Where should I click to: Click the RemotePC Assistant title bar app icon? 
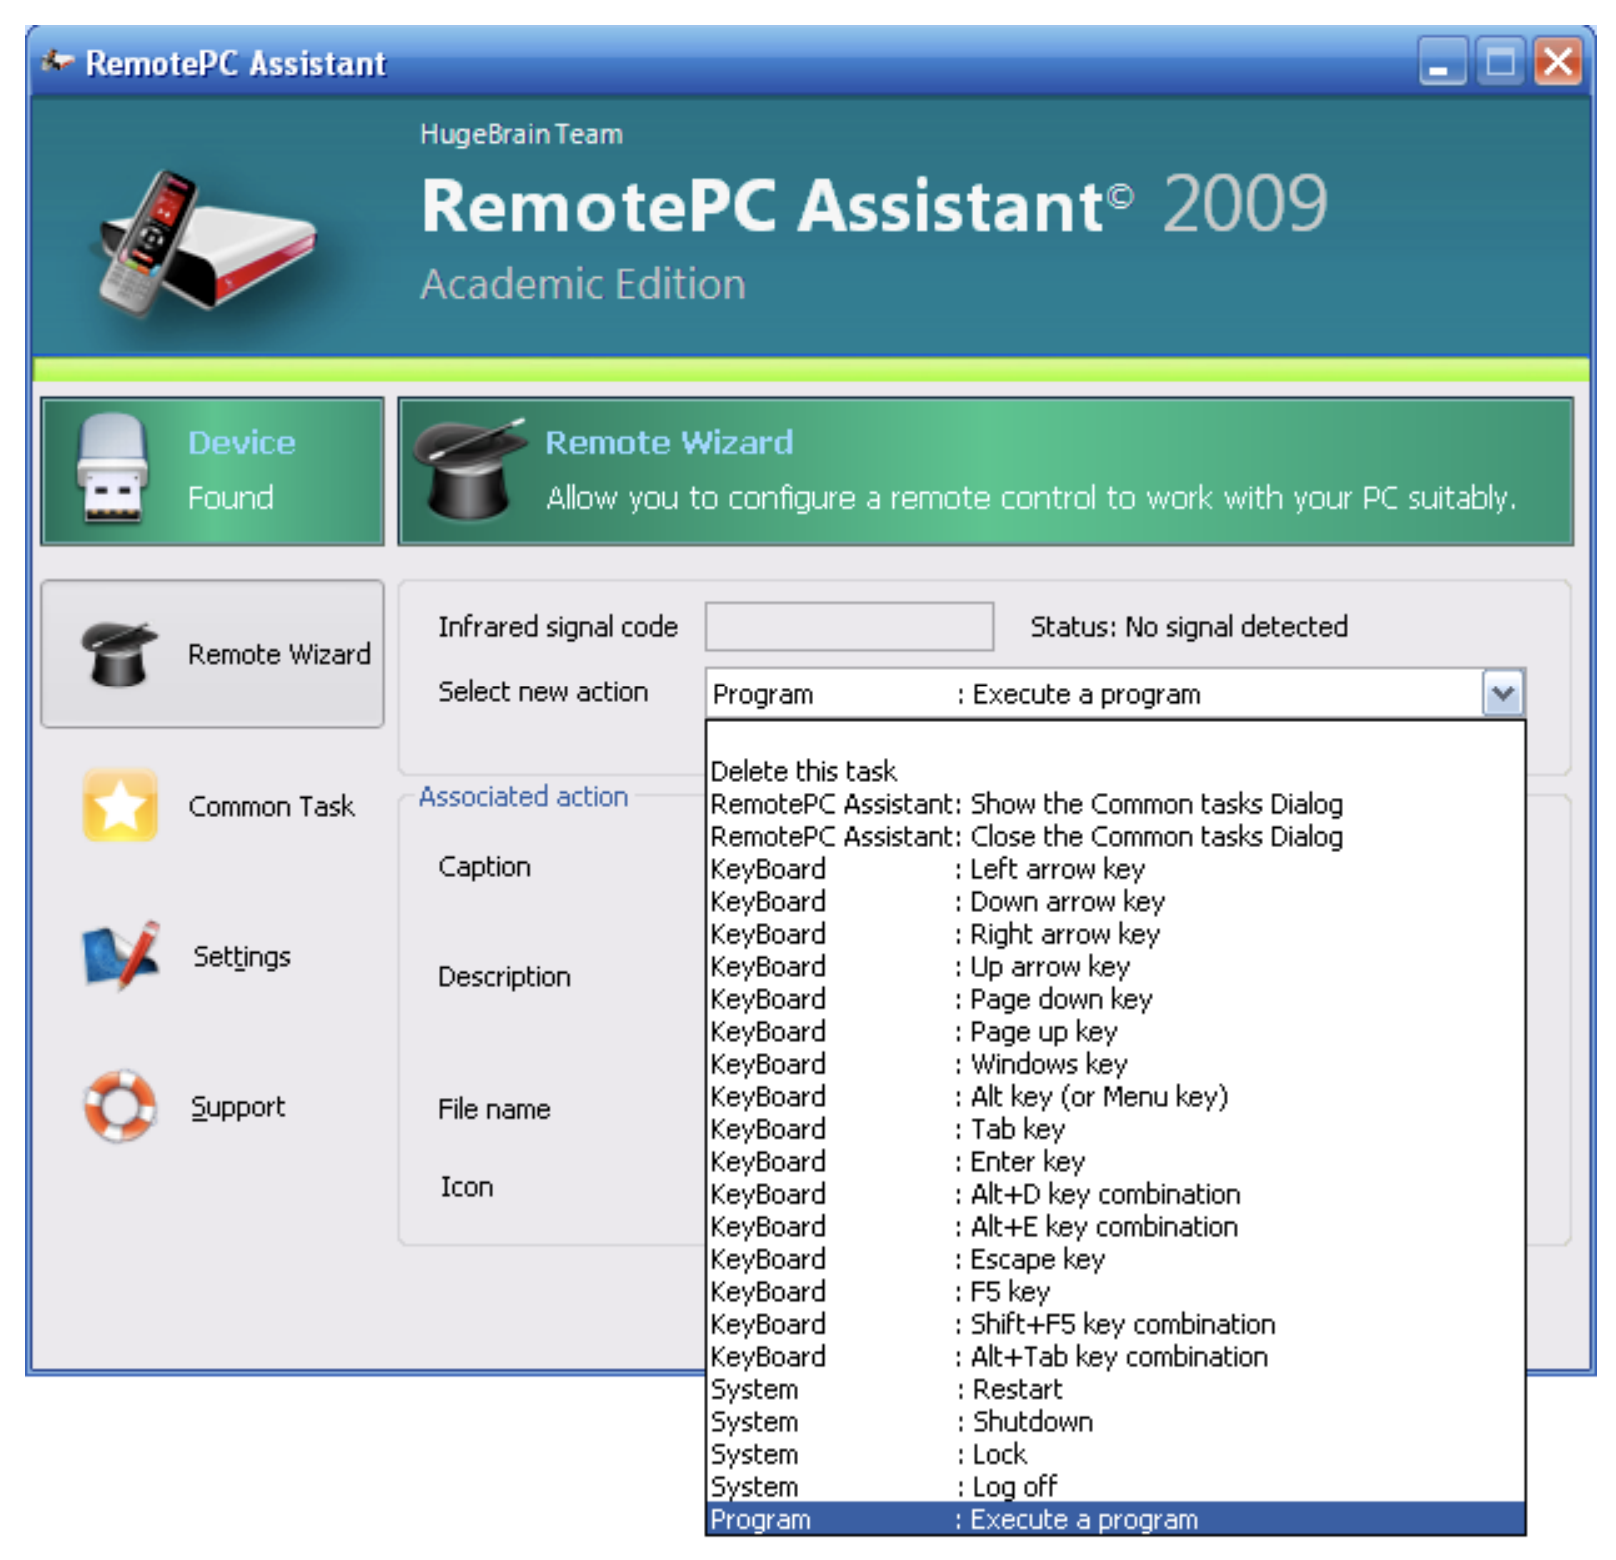tap(57, 62)
